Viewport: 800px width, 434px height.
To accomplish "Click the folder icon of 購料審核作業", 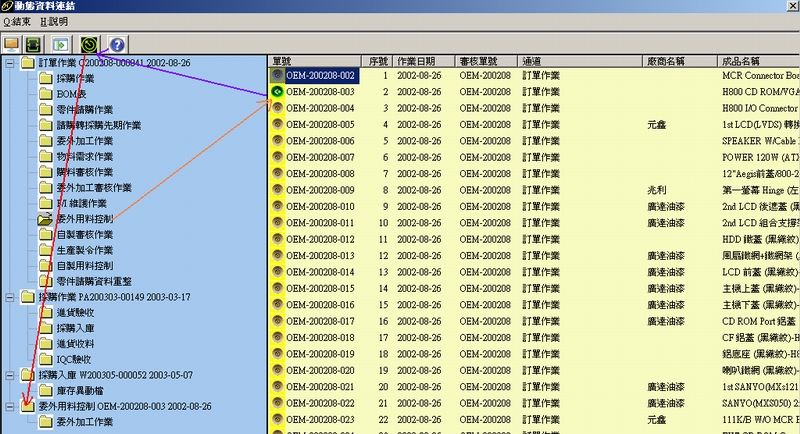I will [x=45, y=172].
